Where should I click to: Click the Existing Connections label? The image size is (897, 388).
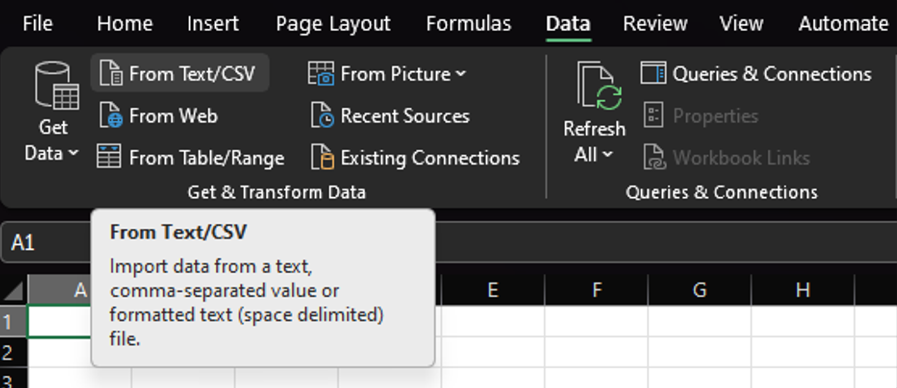[x=430, y=157]
